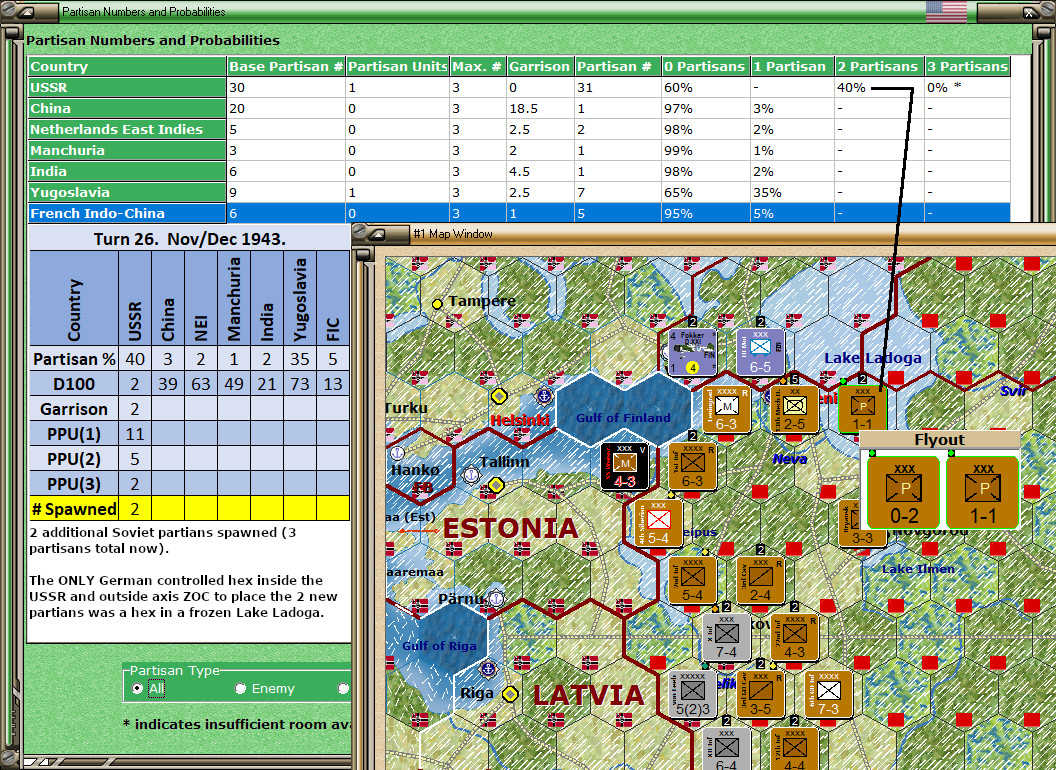Select the 7-3 infantry counter

click(x=829, y=695)
